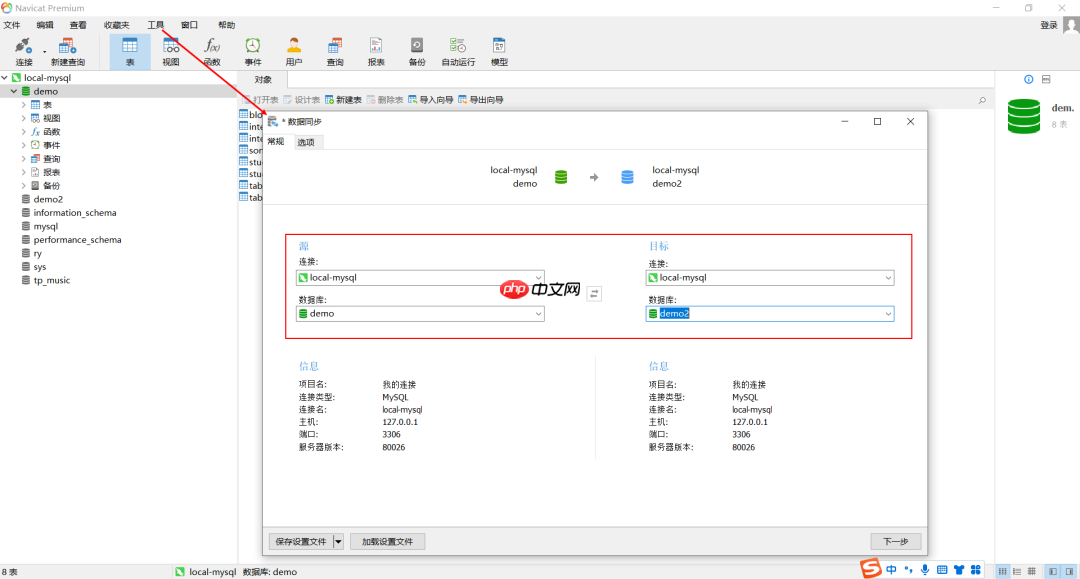Click the 下一步 (Next) button
Viewport: 1080px width, 579px height.
click(895, 542)
